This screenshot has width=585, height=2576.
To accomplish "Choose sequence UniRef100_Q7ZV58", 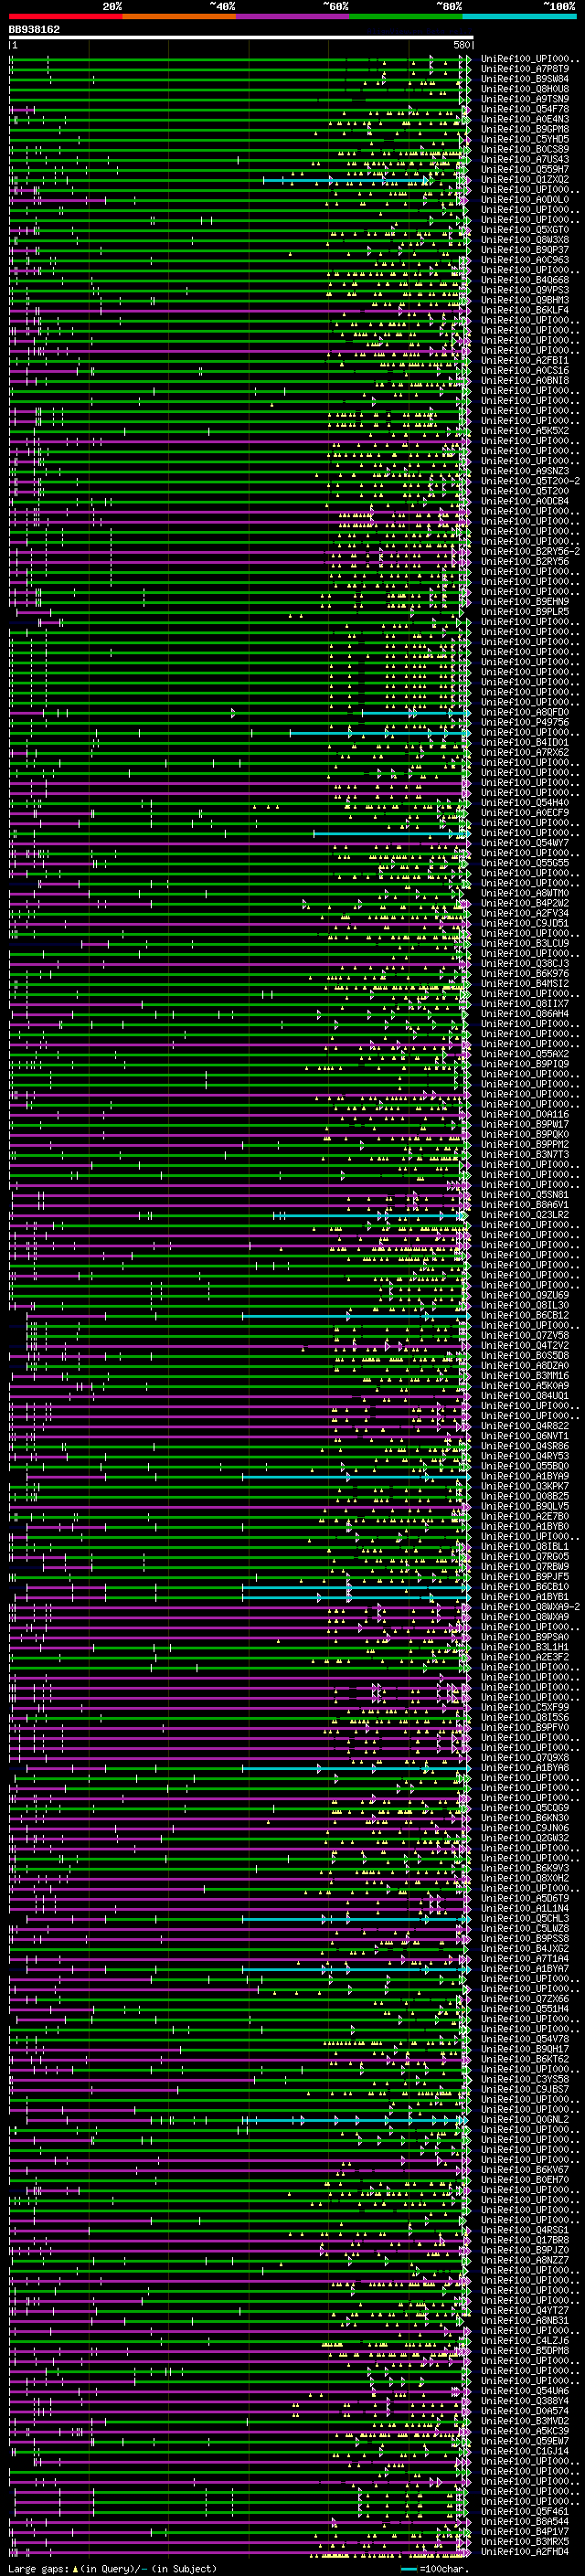I will 525,1335.
